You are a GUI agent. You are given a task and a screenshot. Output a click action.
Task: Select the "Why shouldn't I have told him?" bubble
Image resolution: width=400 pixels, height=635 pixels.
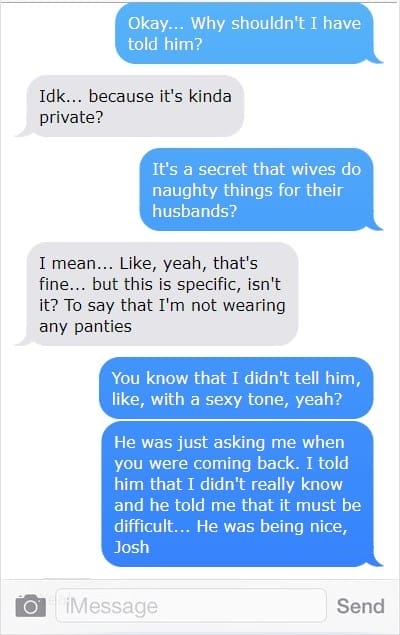click(x=245, y=34)
